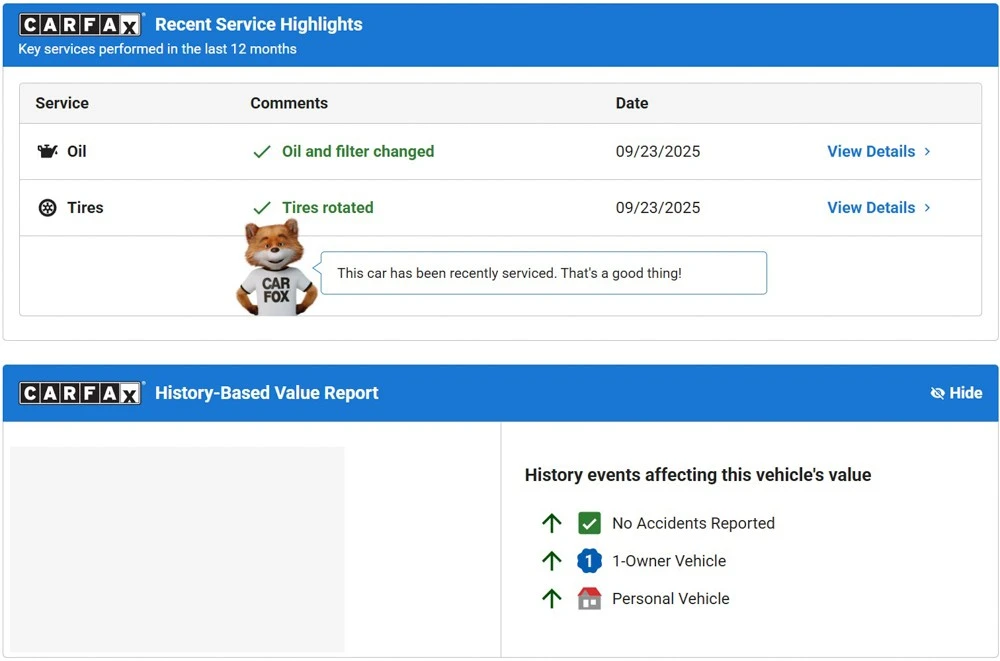Click the Oil service label
This screenshot has width=1000, height=661.
77,151
